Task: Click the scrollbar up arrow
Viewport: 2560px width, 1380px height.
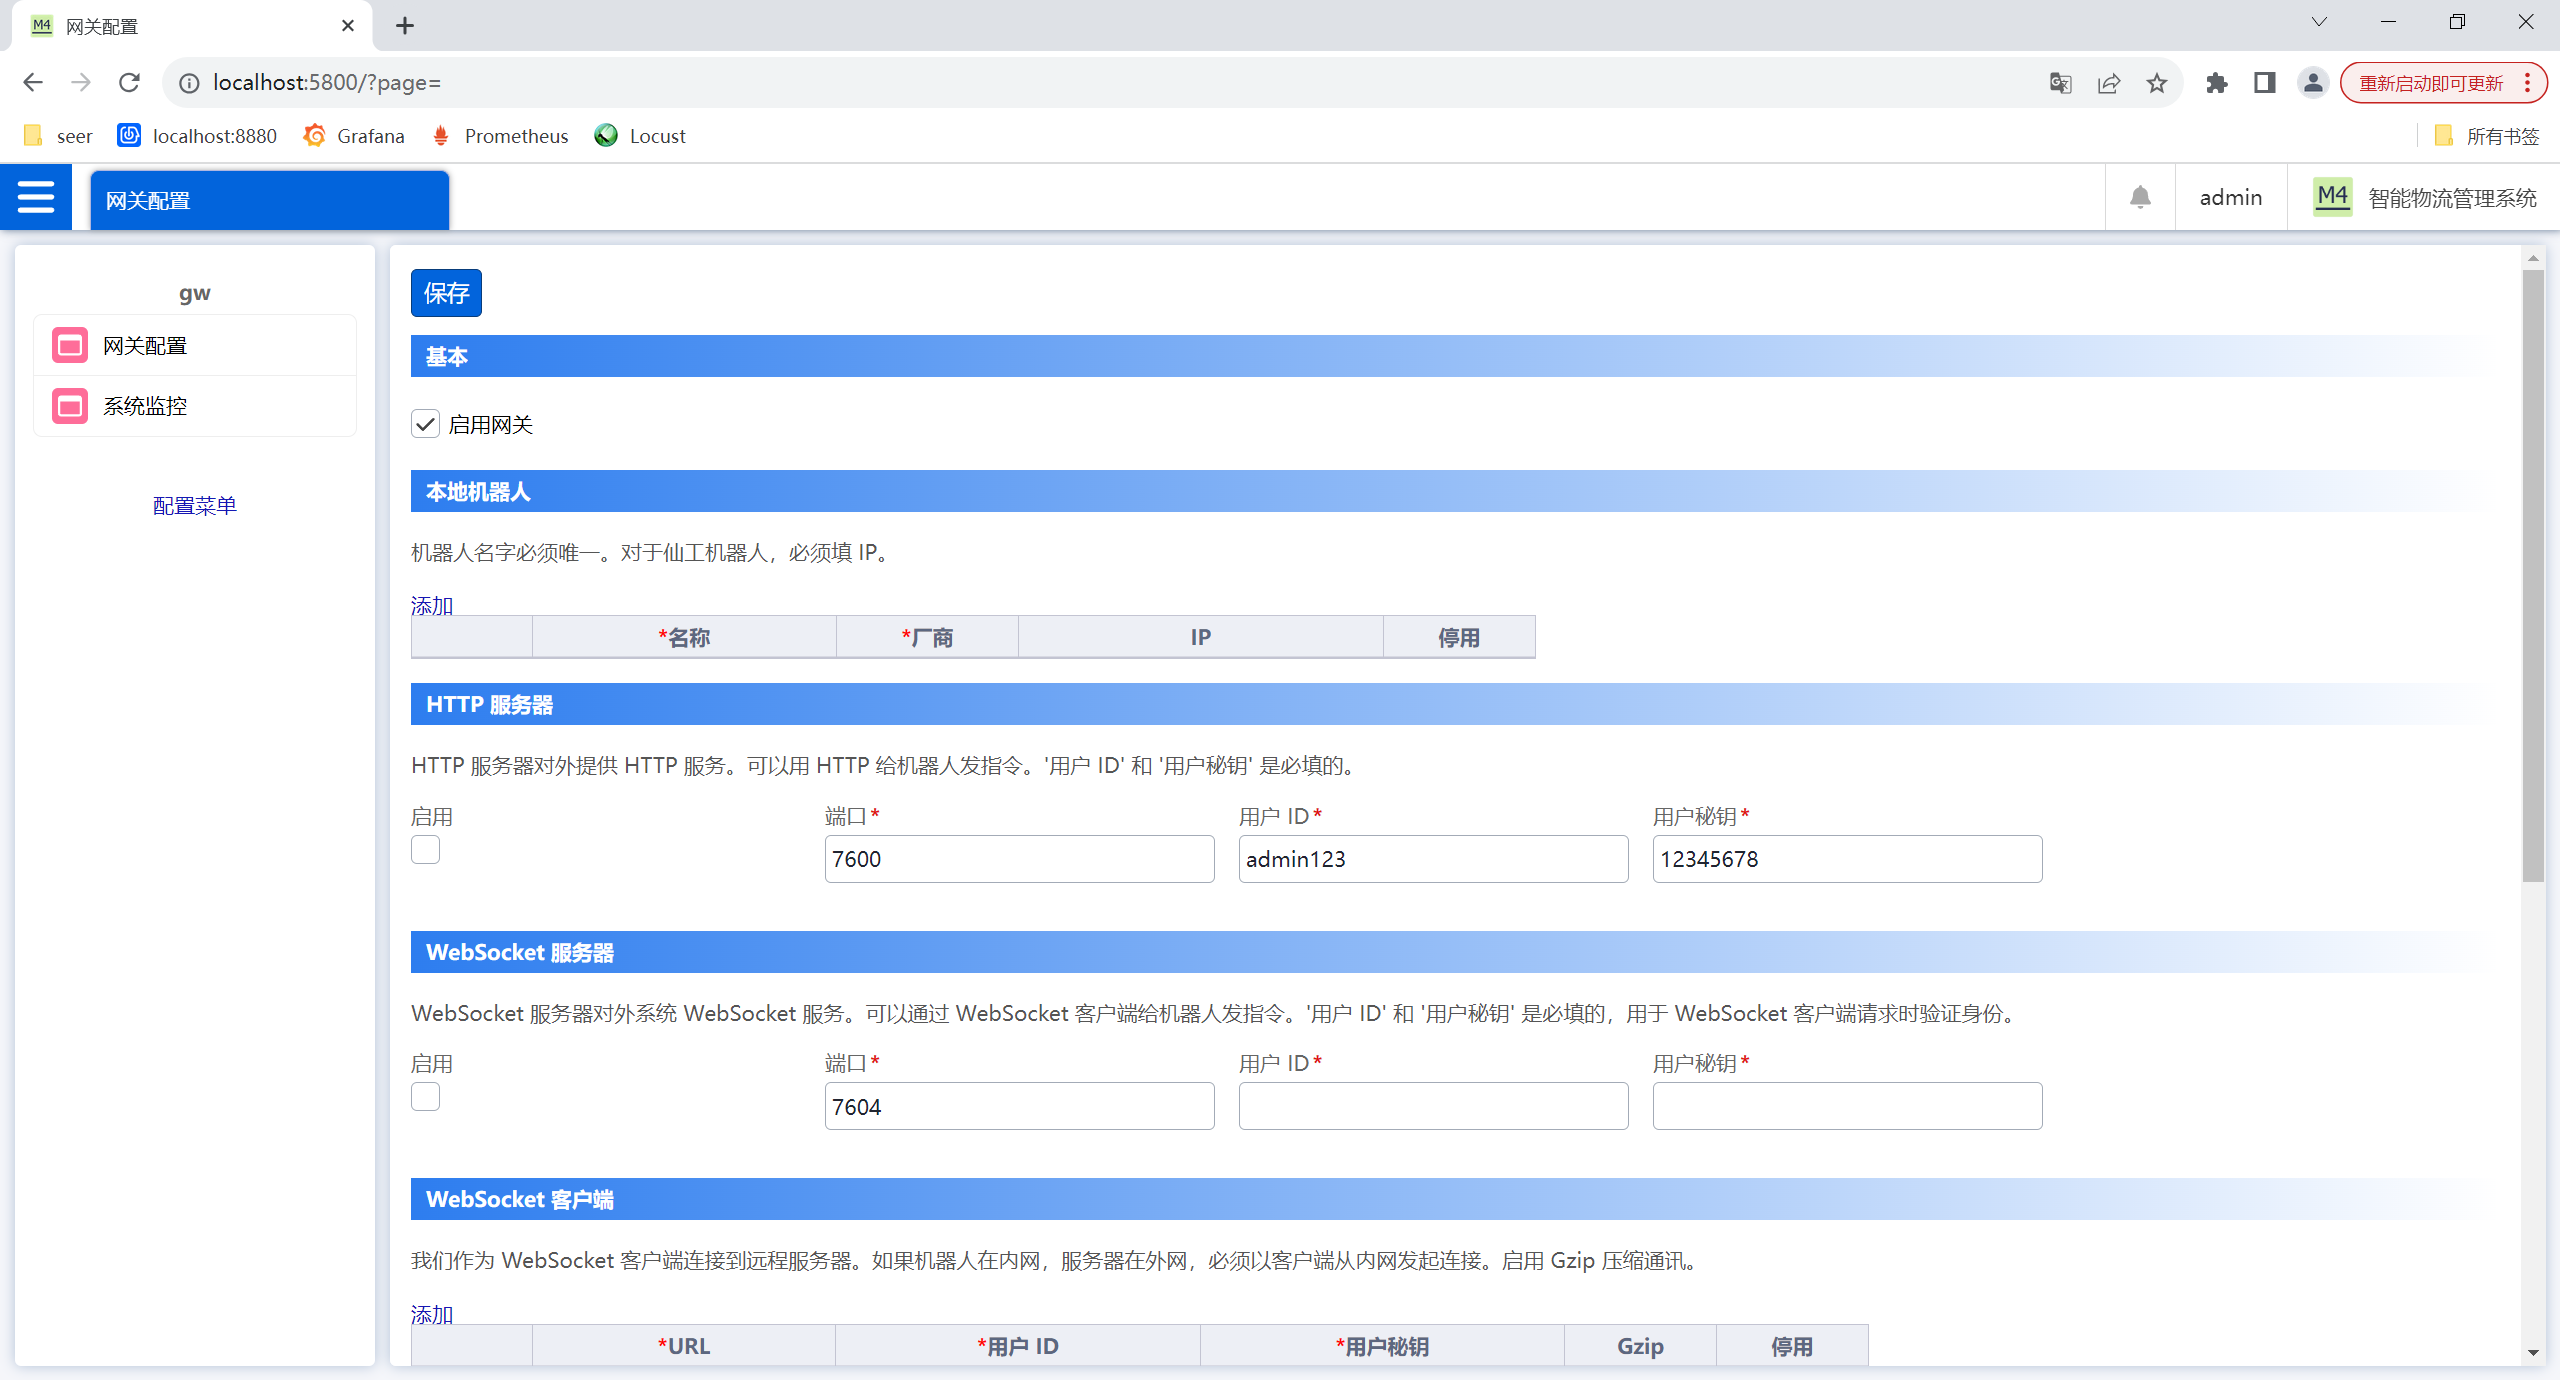Action: point(2533,258)
